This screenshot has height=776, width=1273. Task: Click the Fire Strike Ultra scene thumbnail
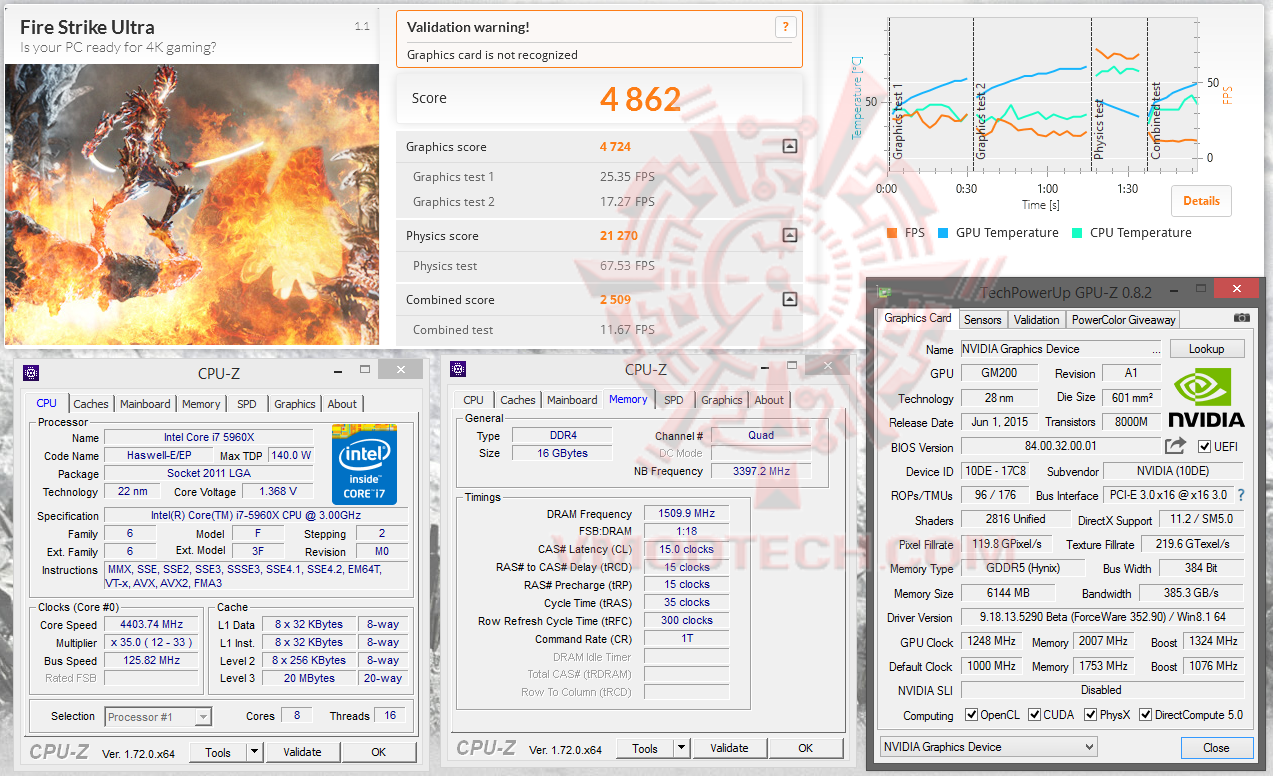pyautogui.click(x=192, y=204)
